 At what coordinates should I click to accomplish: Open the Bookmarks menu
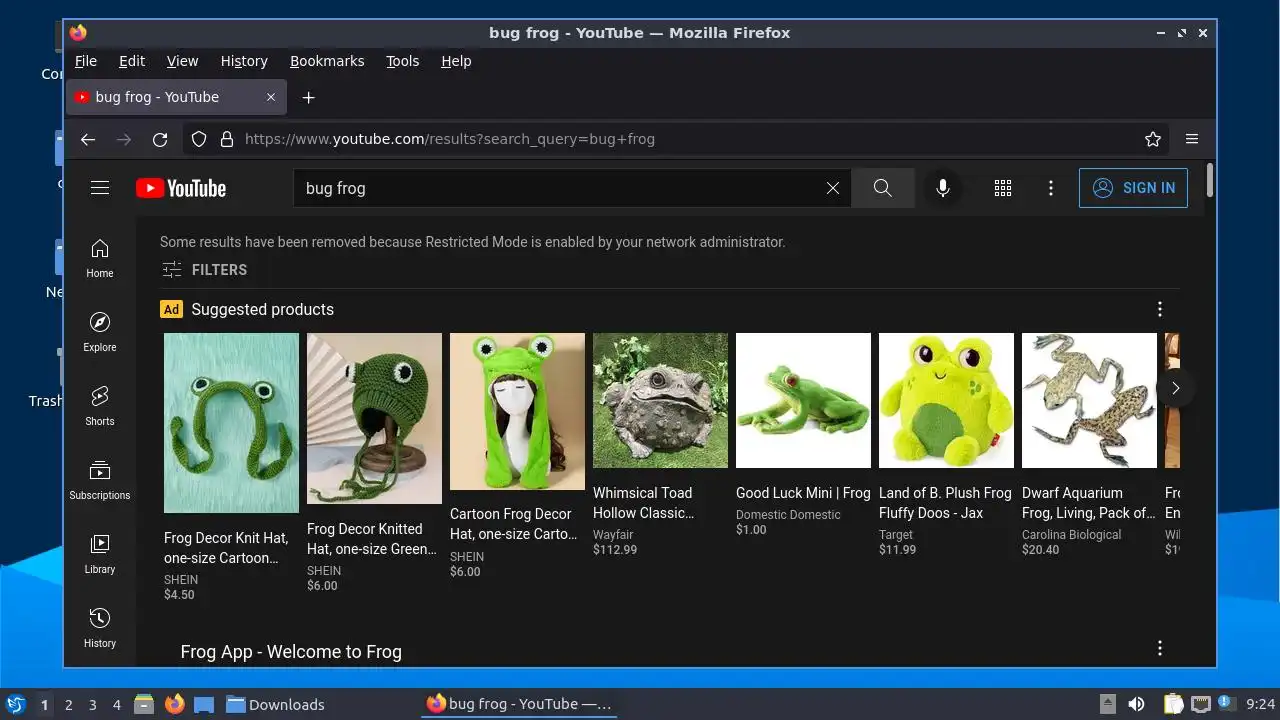click(327, 61)
